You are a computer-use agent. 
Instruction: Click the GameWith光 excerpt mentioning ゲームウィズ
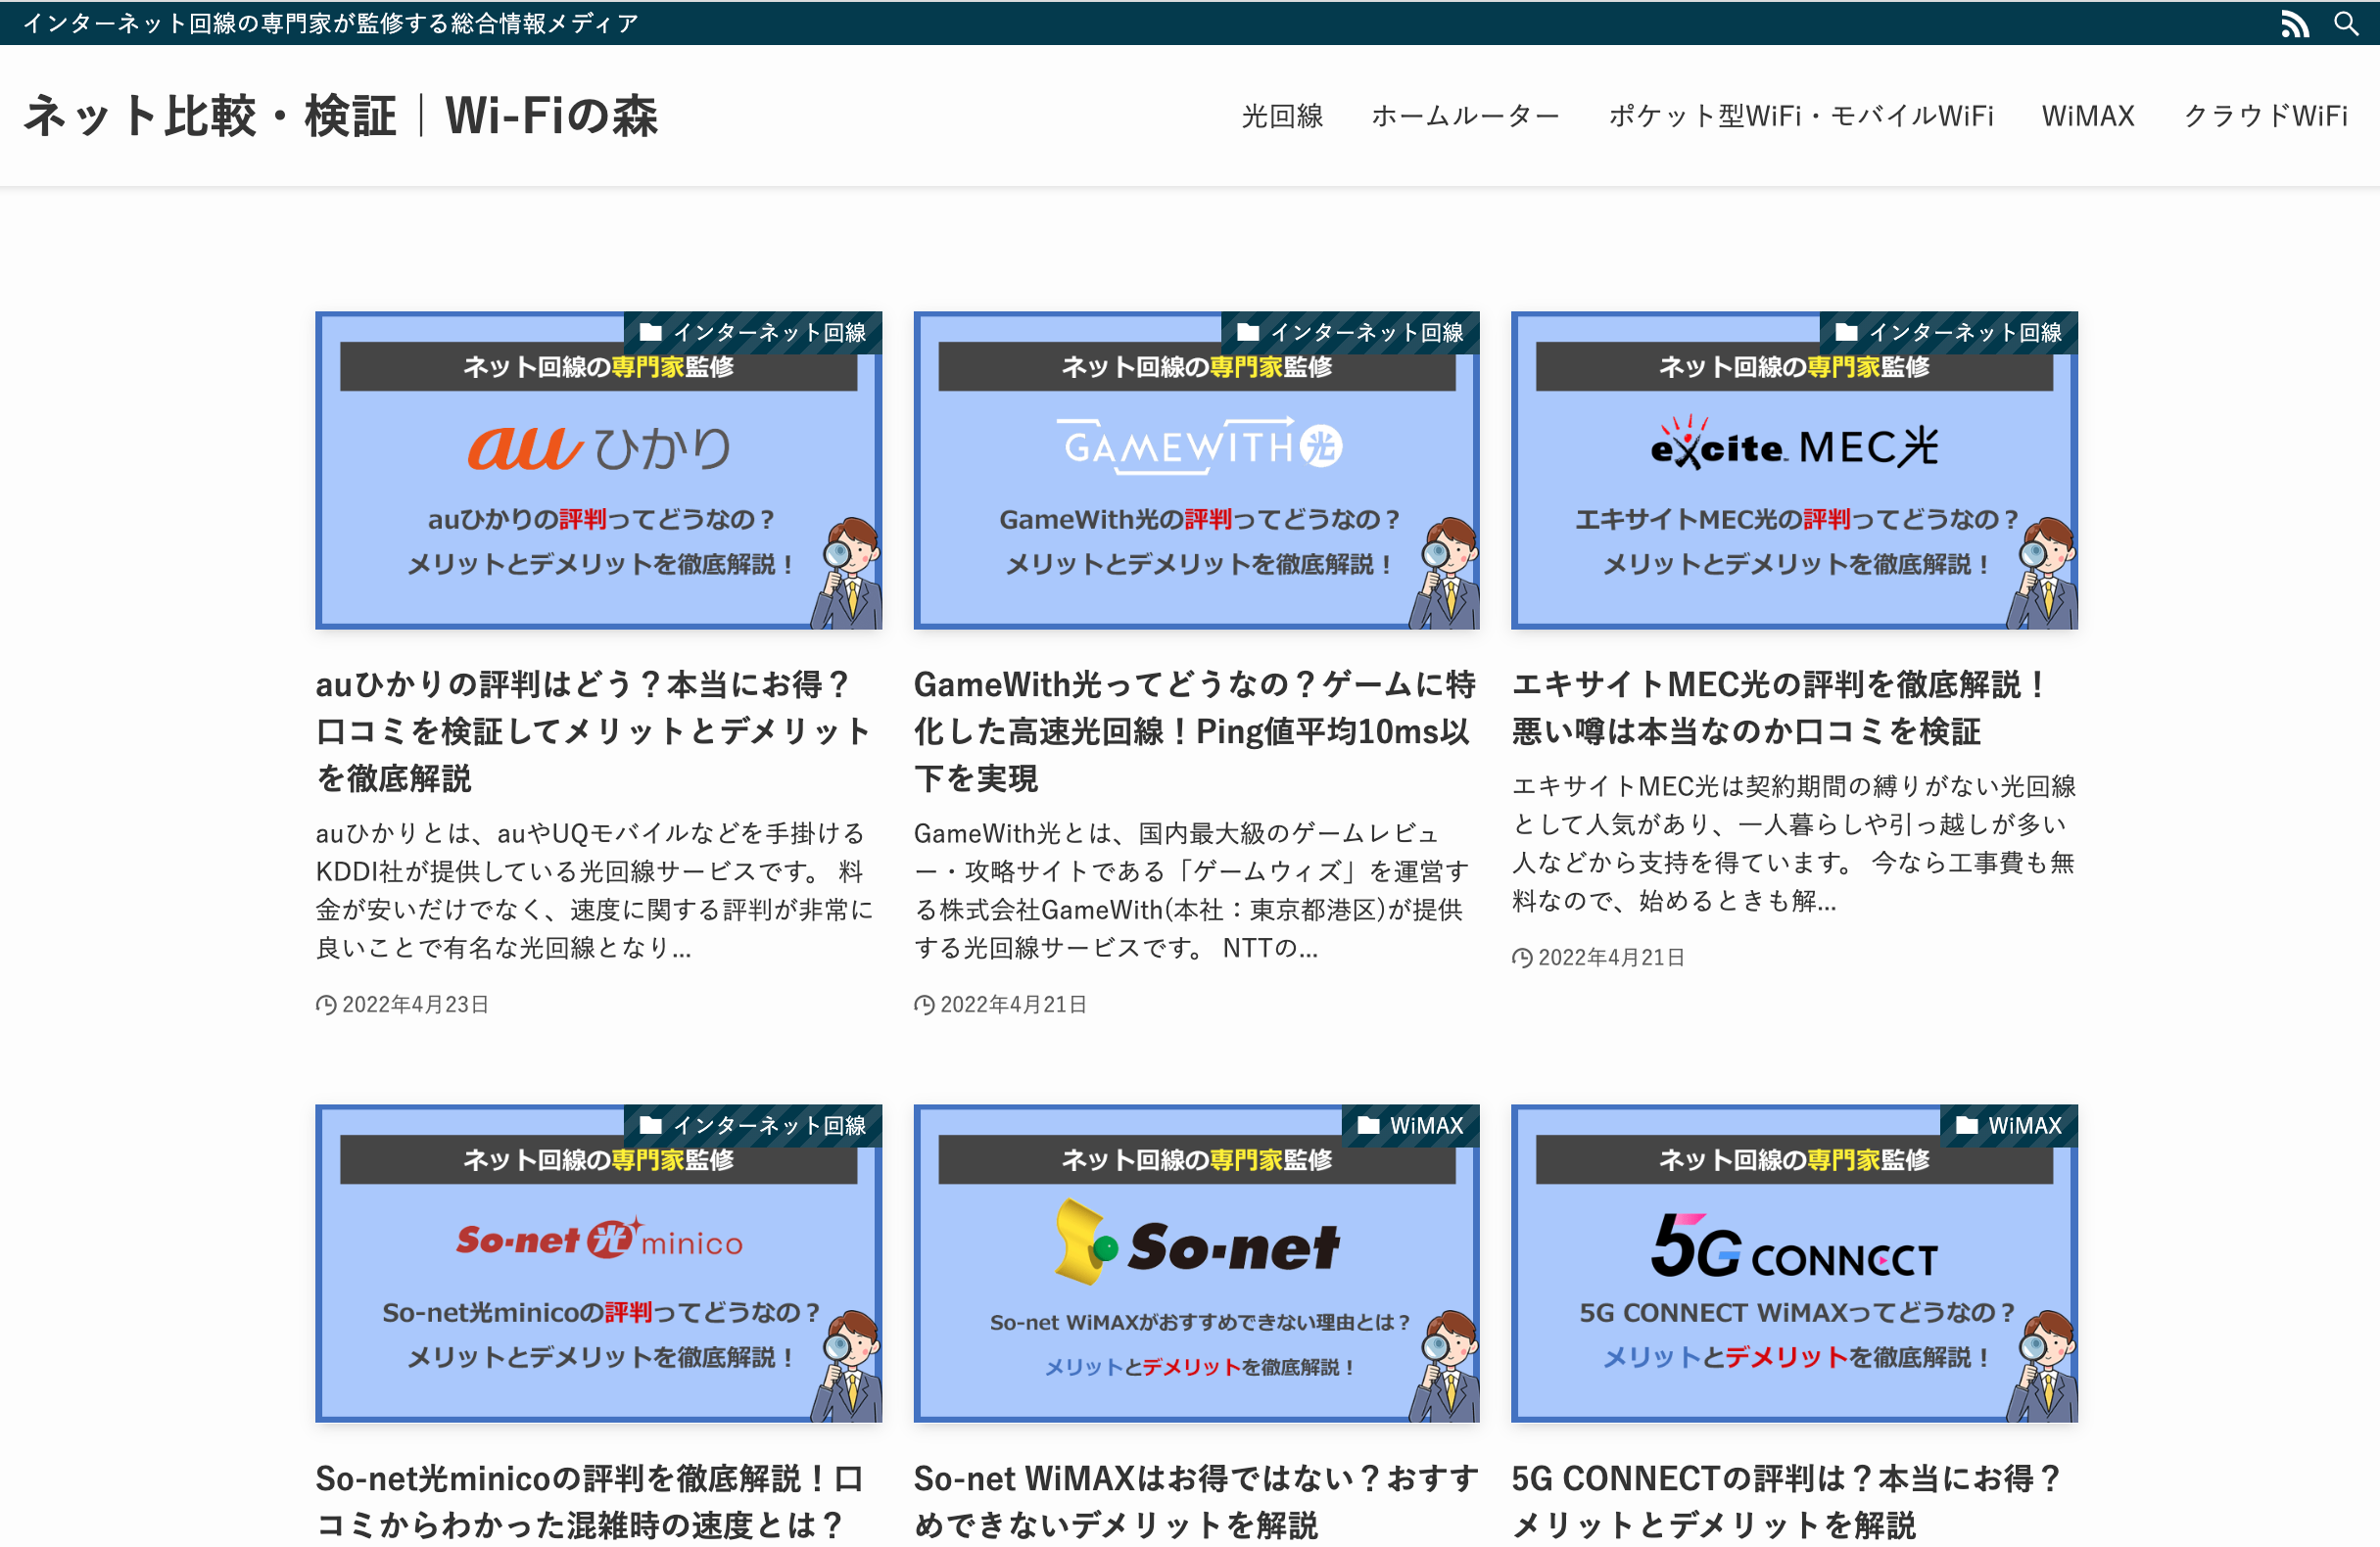1192,890
